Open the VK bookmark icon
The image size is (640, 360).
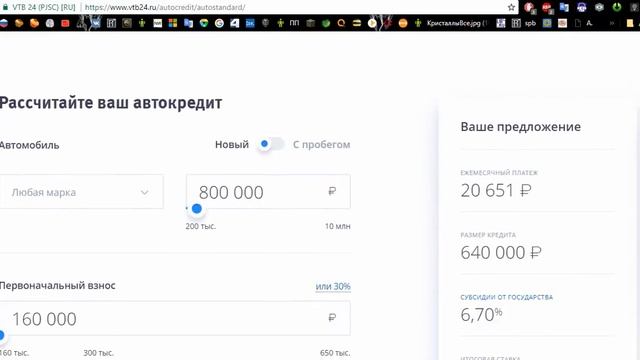[96, 23]
